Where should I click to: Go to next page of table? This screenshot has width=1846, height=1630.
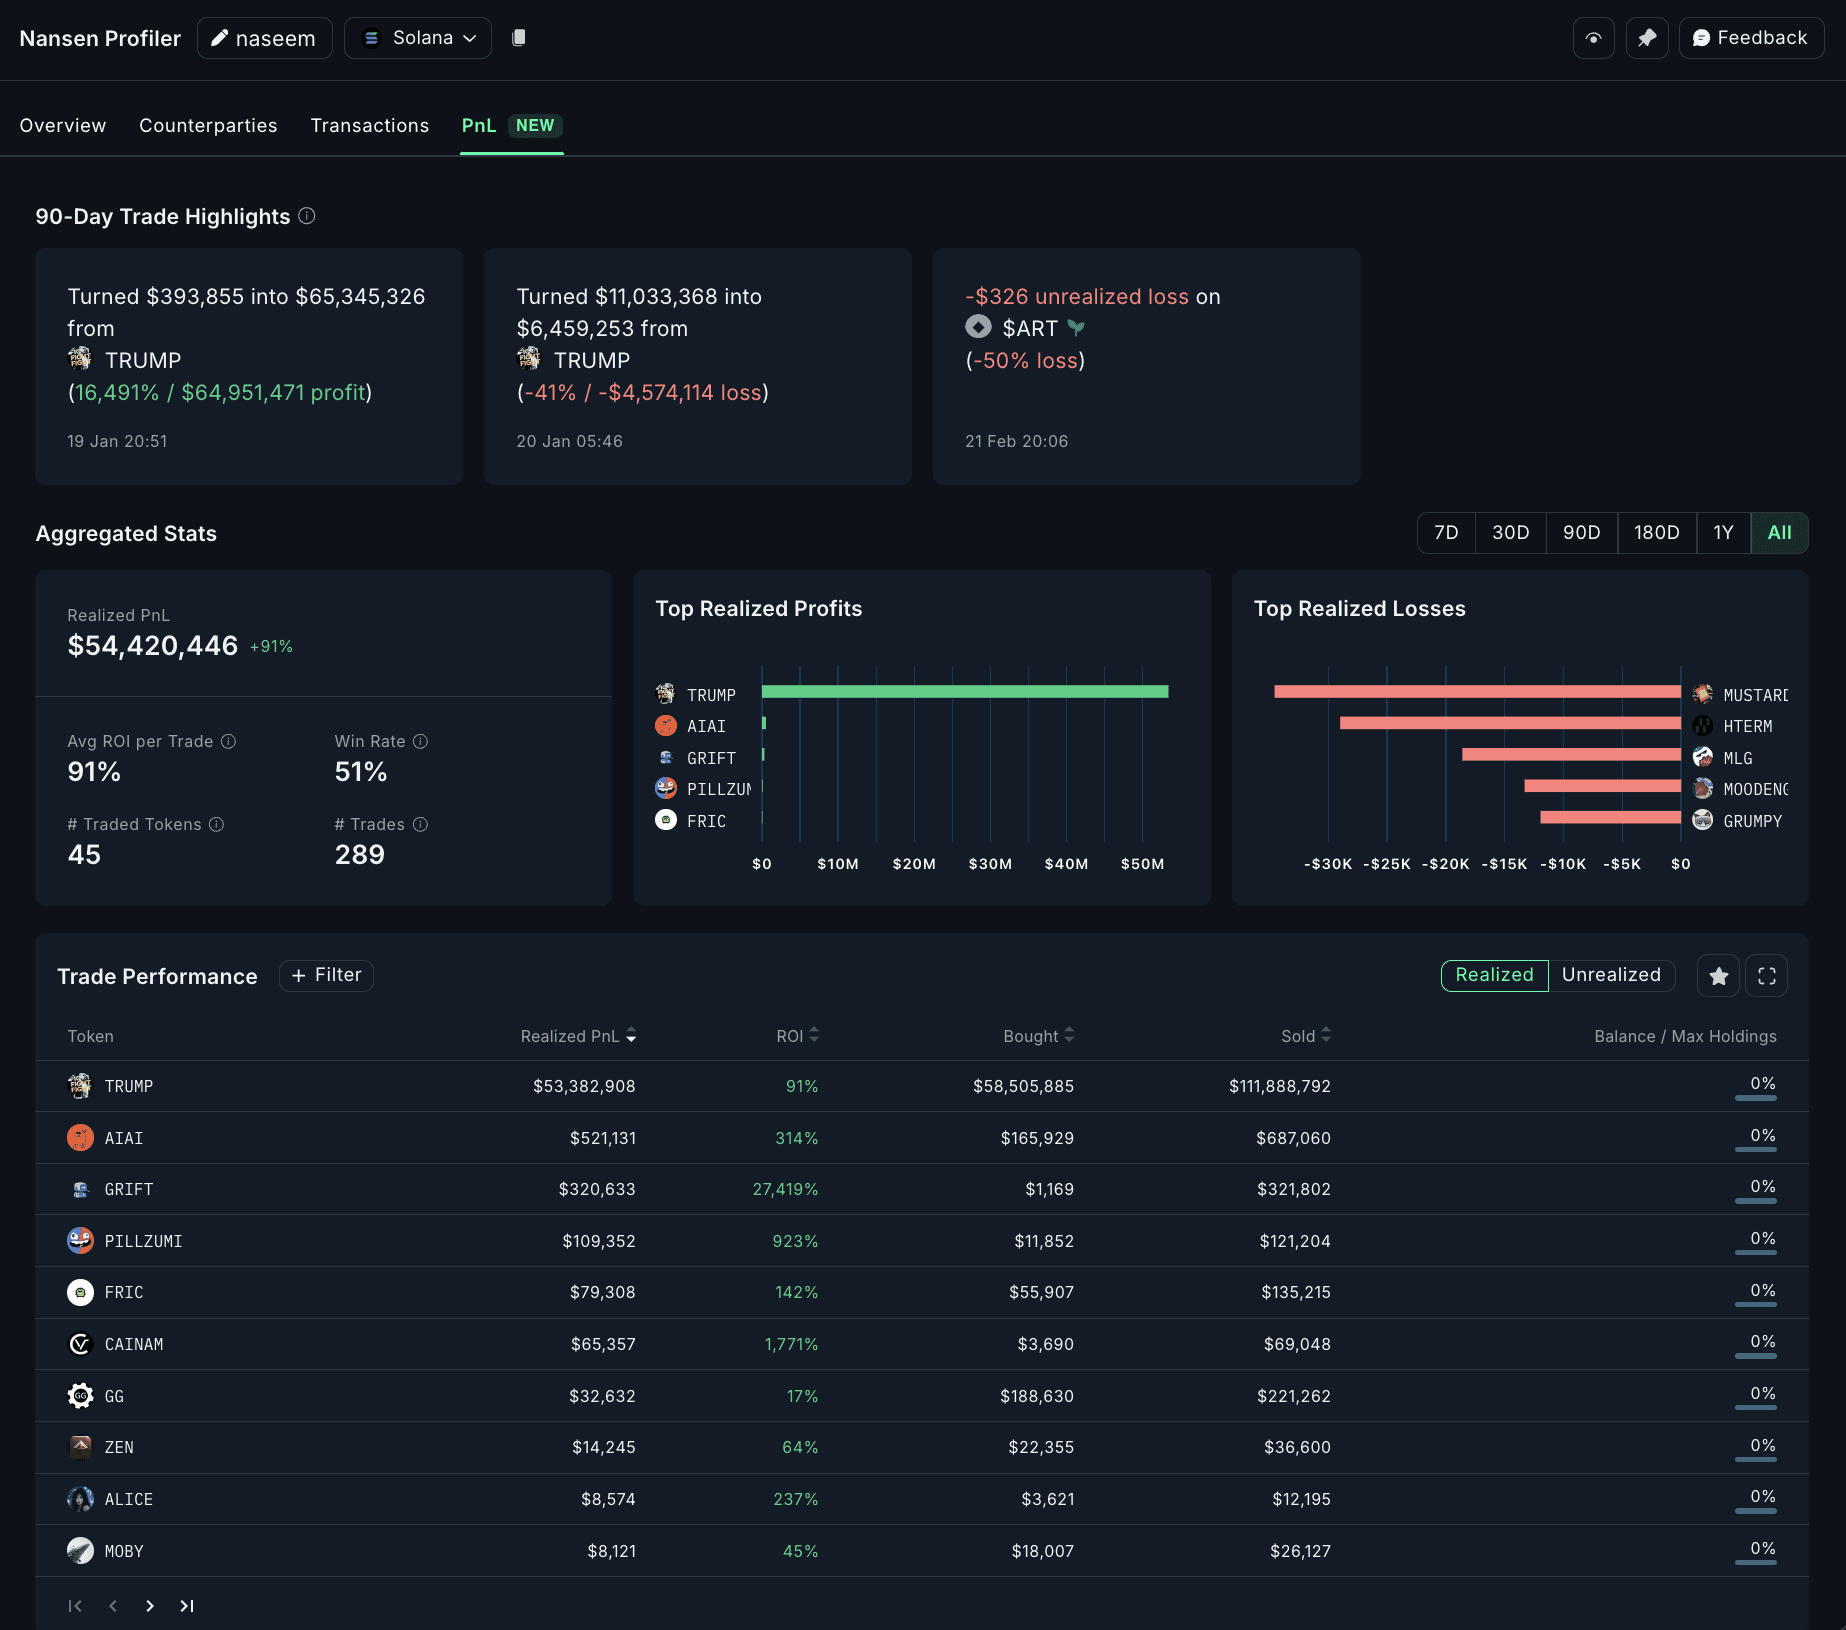click(150, 1606)
